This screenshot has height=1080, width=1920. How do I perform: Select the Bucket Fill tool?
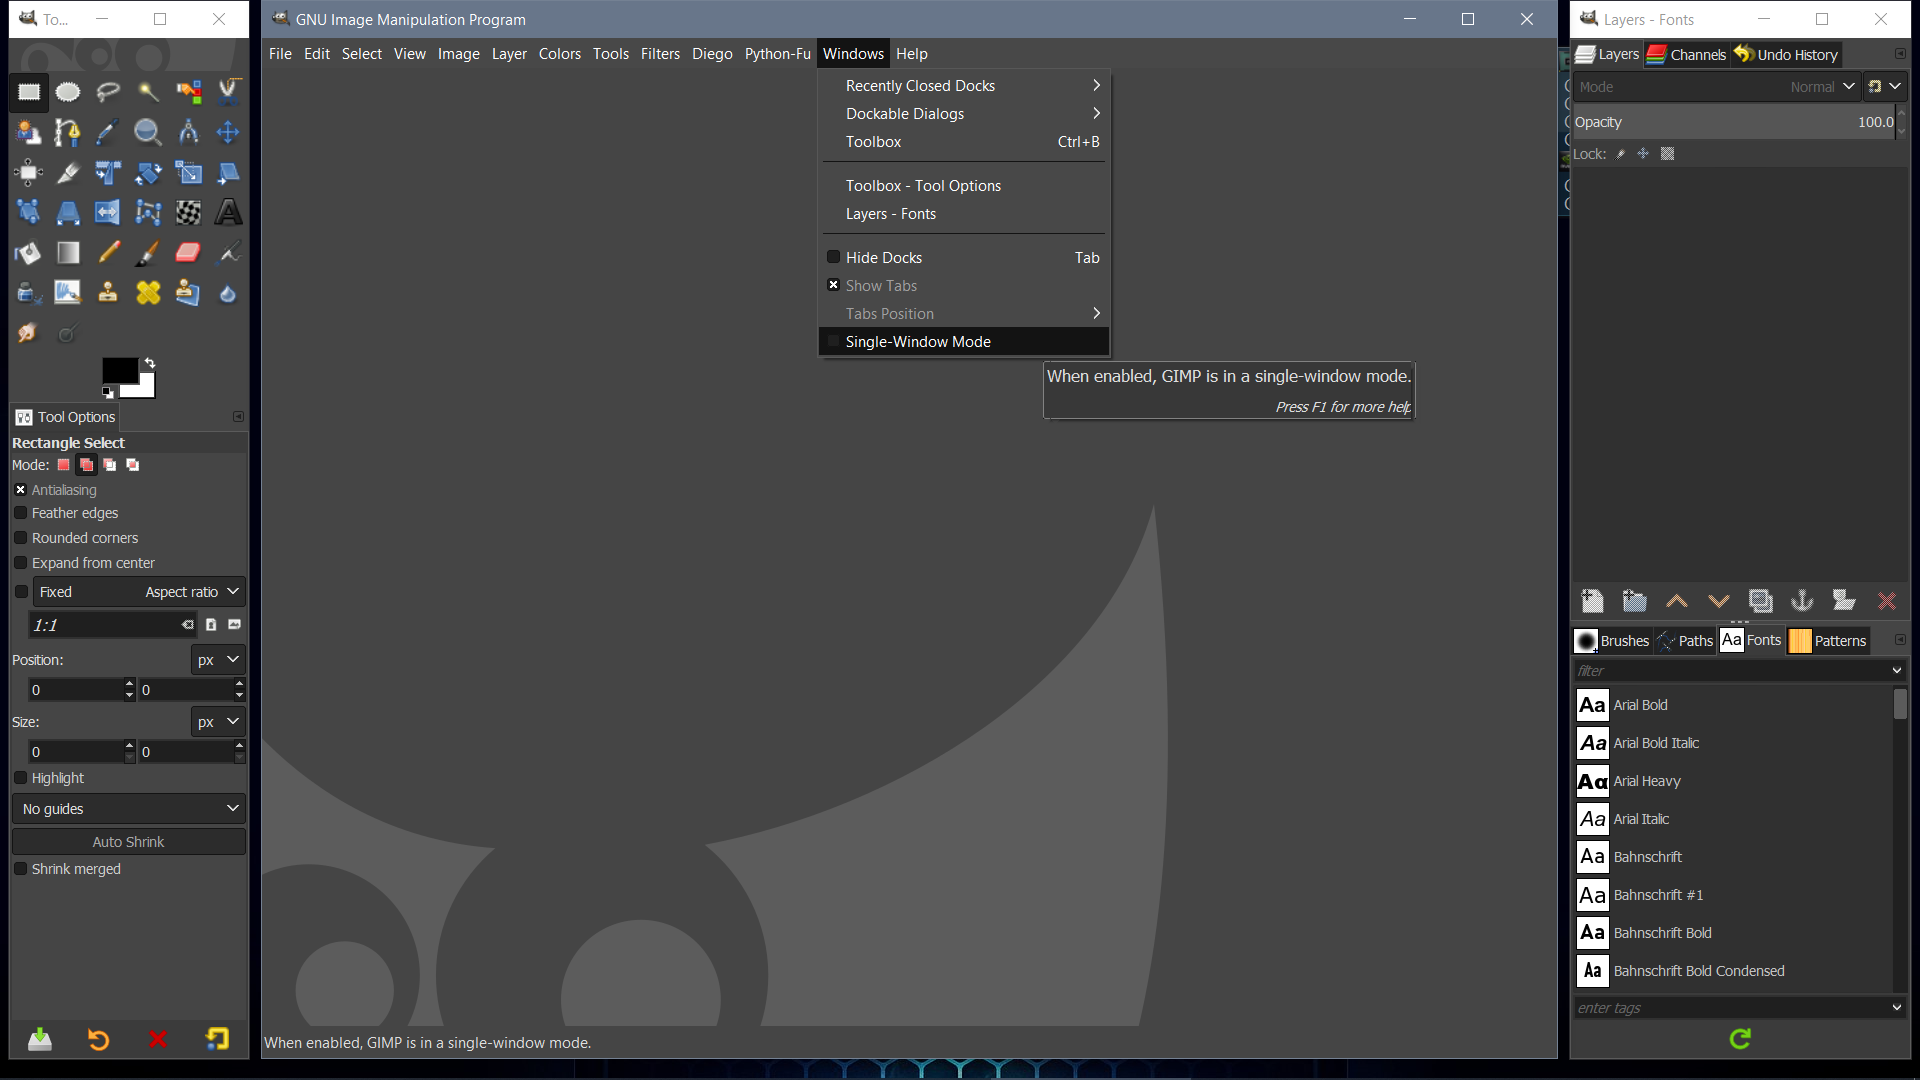[x=28, y=253]
